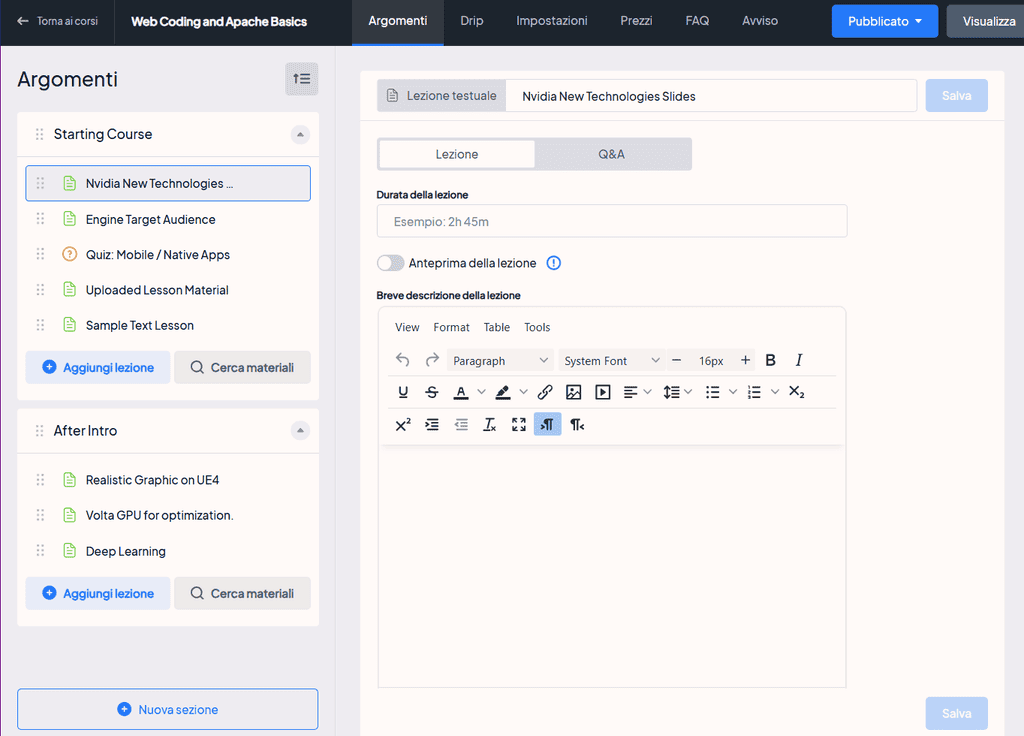Decrease font size with minus button
The height and width of the screenshot is (736, 1024).
(677, 360)
